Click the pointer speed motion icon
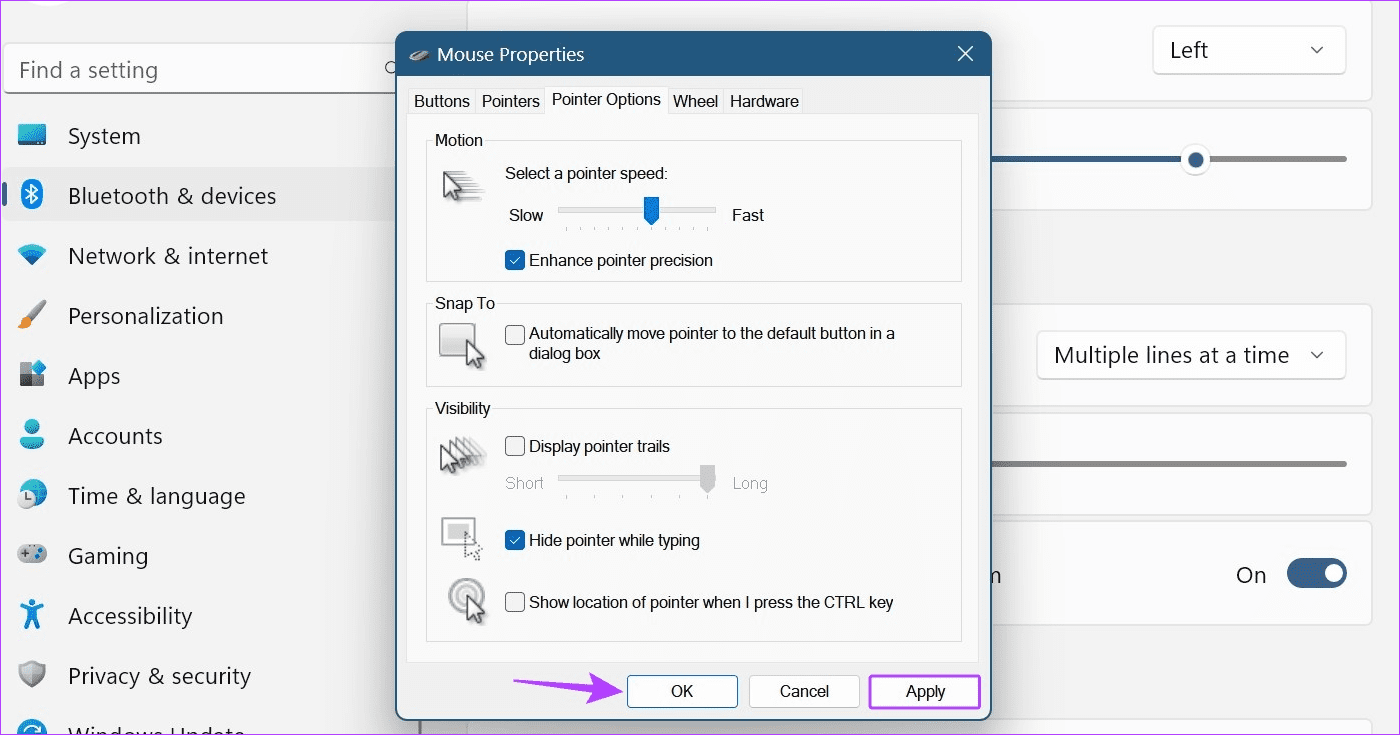The width and height of the screenshot is (1400, 735). [x=463, y=185]
